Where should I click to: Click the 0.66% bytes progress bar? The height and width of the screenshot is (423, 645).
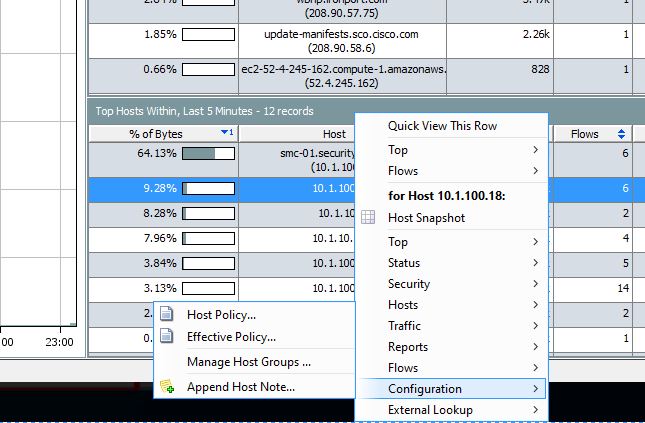coord(209,69)
